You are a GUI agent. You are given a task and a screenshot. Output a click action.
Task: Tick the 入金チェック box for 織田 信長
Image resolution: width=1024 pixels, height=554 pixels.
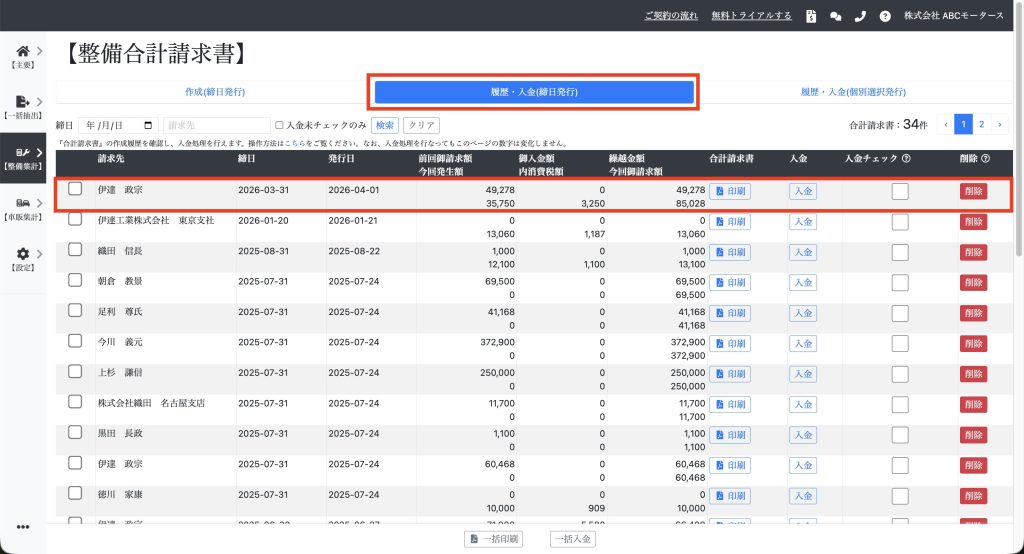[x=900, y=253]
